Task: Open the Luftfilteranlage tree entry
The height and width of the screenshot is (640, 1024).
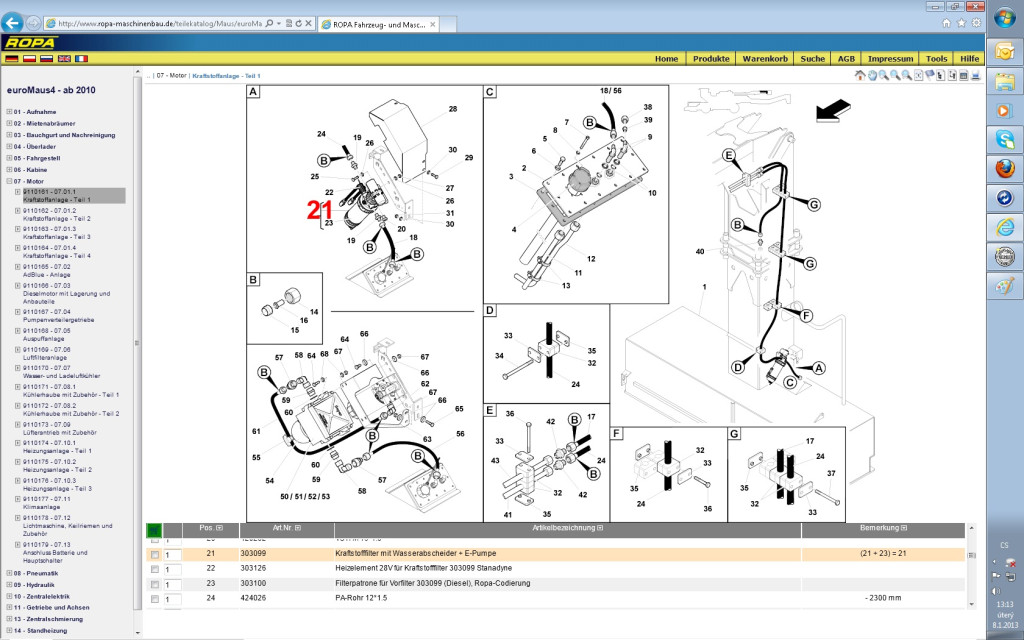Action: [47, 354]
